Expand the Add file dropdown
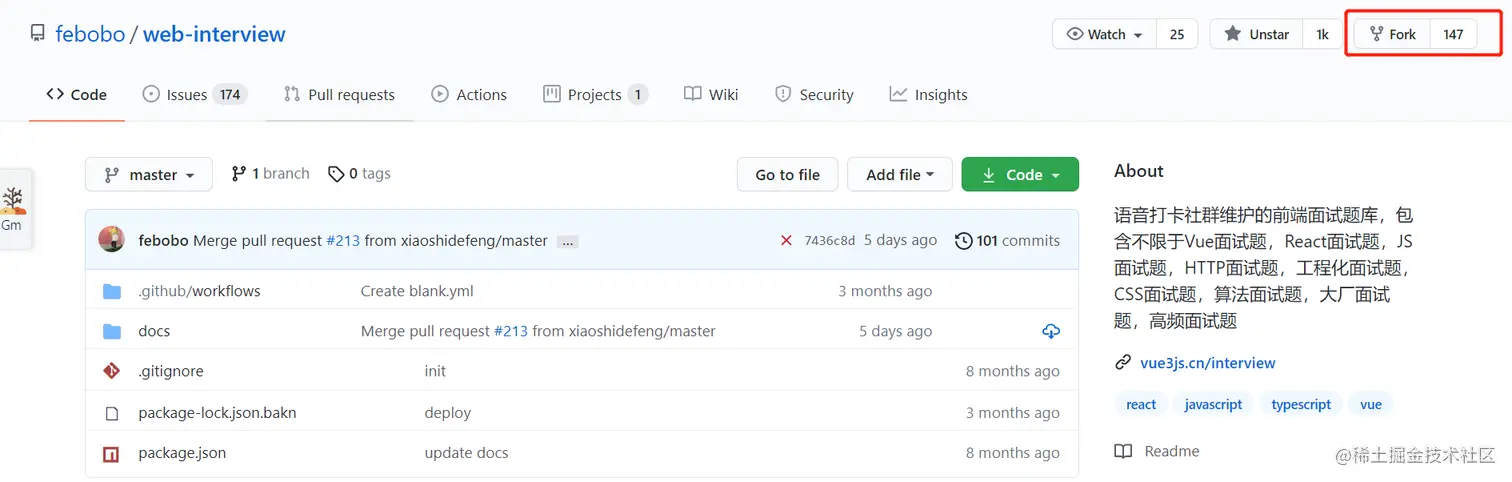The height and width of the screenshot is (482, 1512). pyautogui.click(x=900, y=174)
